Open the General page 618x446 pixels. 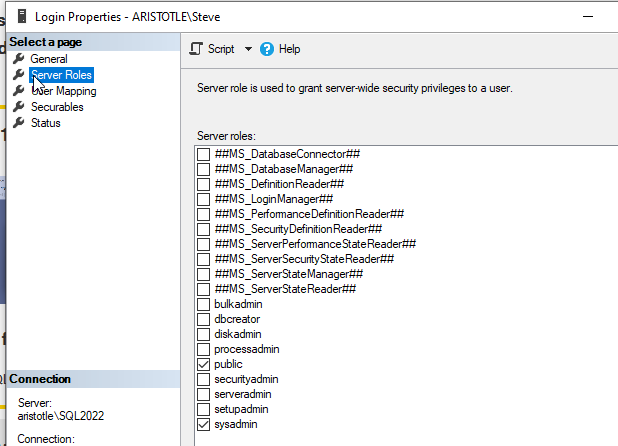point(49,59)
